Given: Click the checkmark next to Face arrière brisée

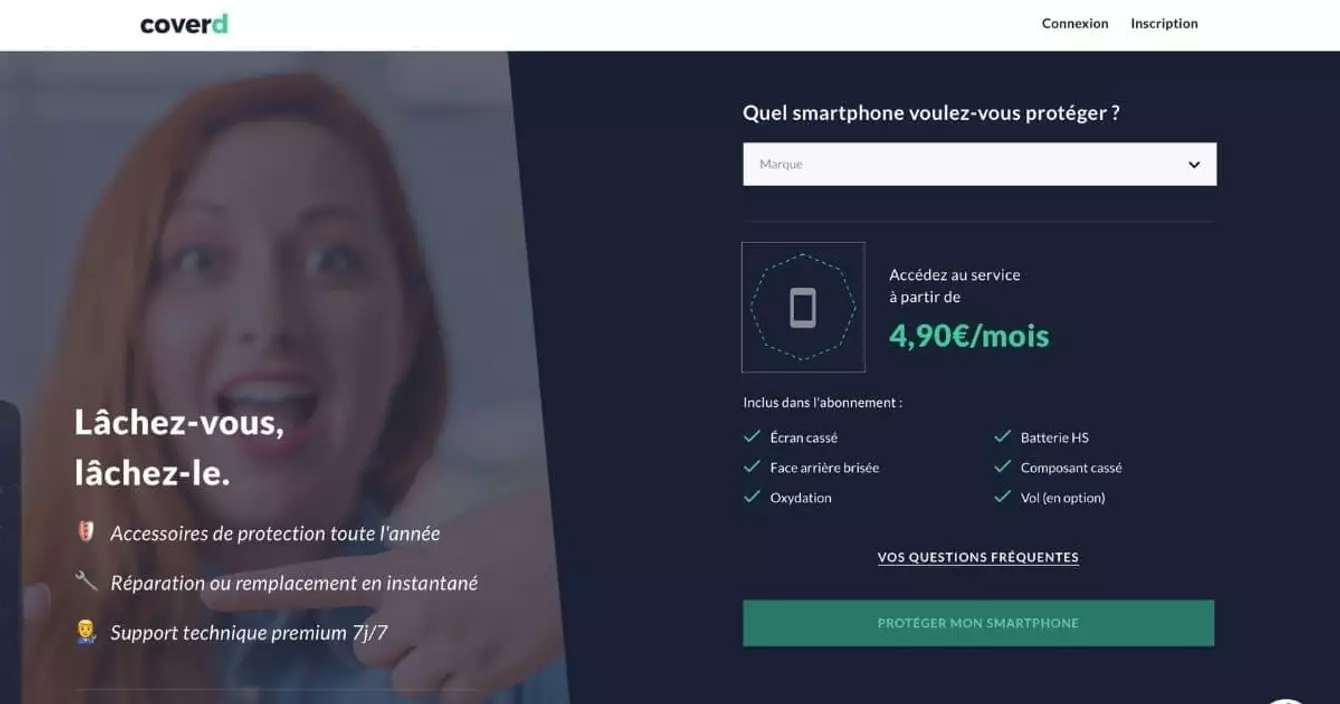Looking at the screenshot, I should pos(752,467).
